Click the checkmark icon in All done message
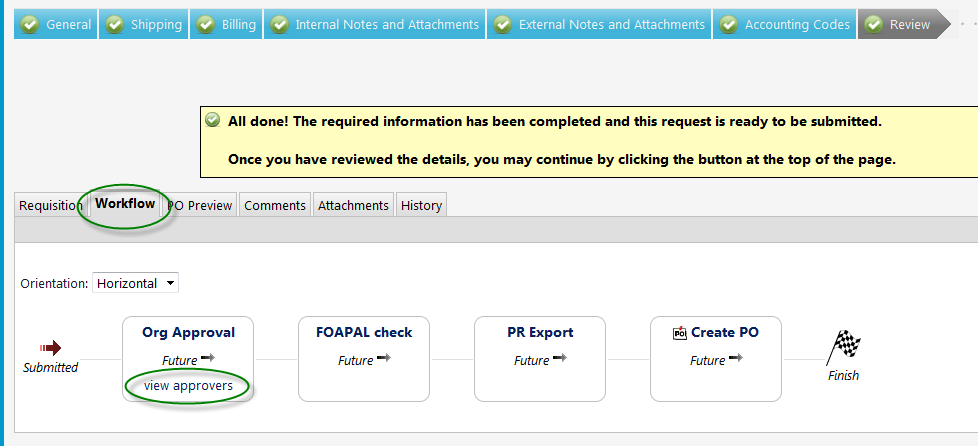Image resolution: width=978 pixels, height=446 pixels. 213,120
